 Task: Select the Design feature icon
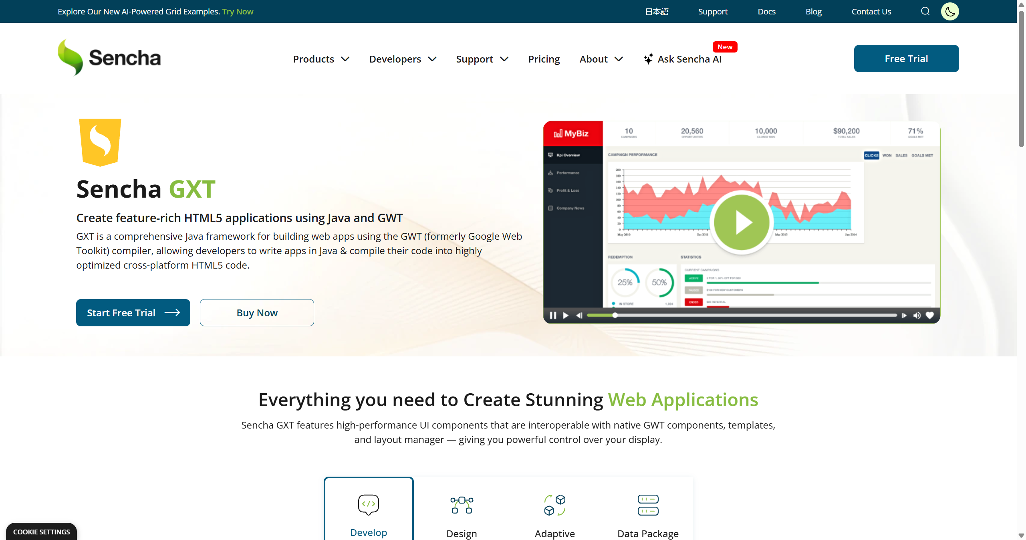coord(461,505)
